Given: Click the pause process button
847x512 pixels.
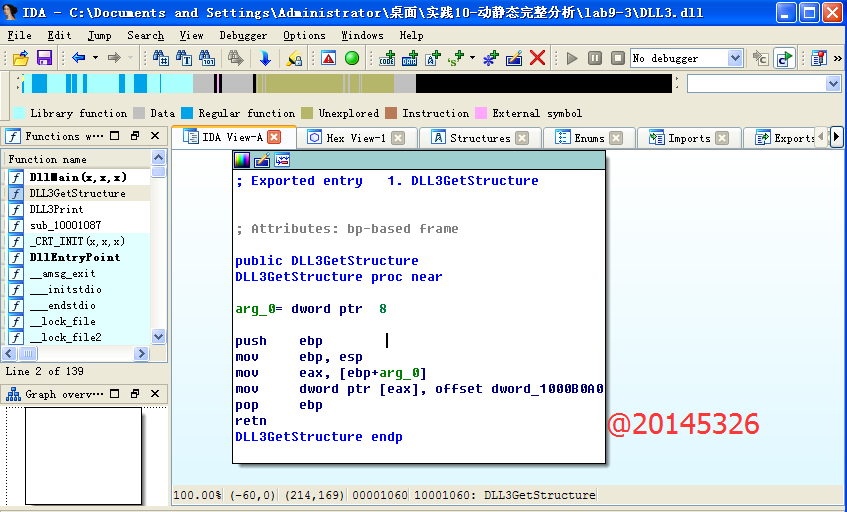Looking at the screenshot, I should [x=595, y=58].
